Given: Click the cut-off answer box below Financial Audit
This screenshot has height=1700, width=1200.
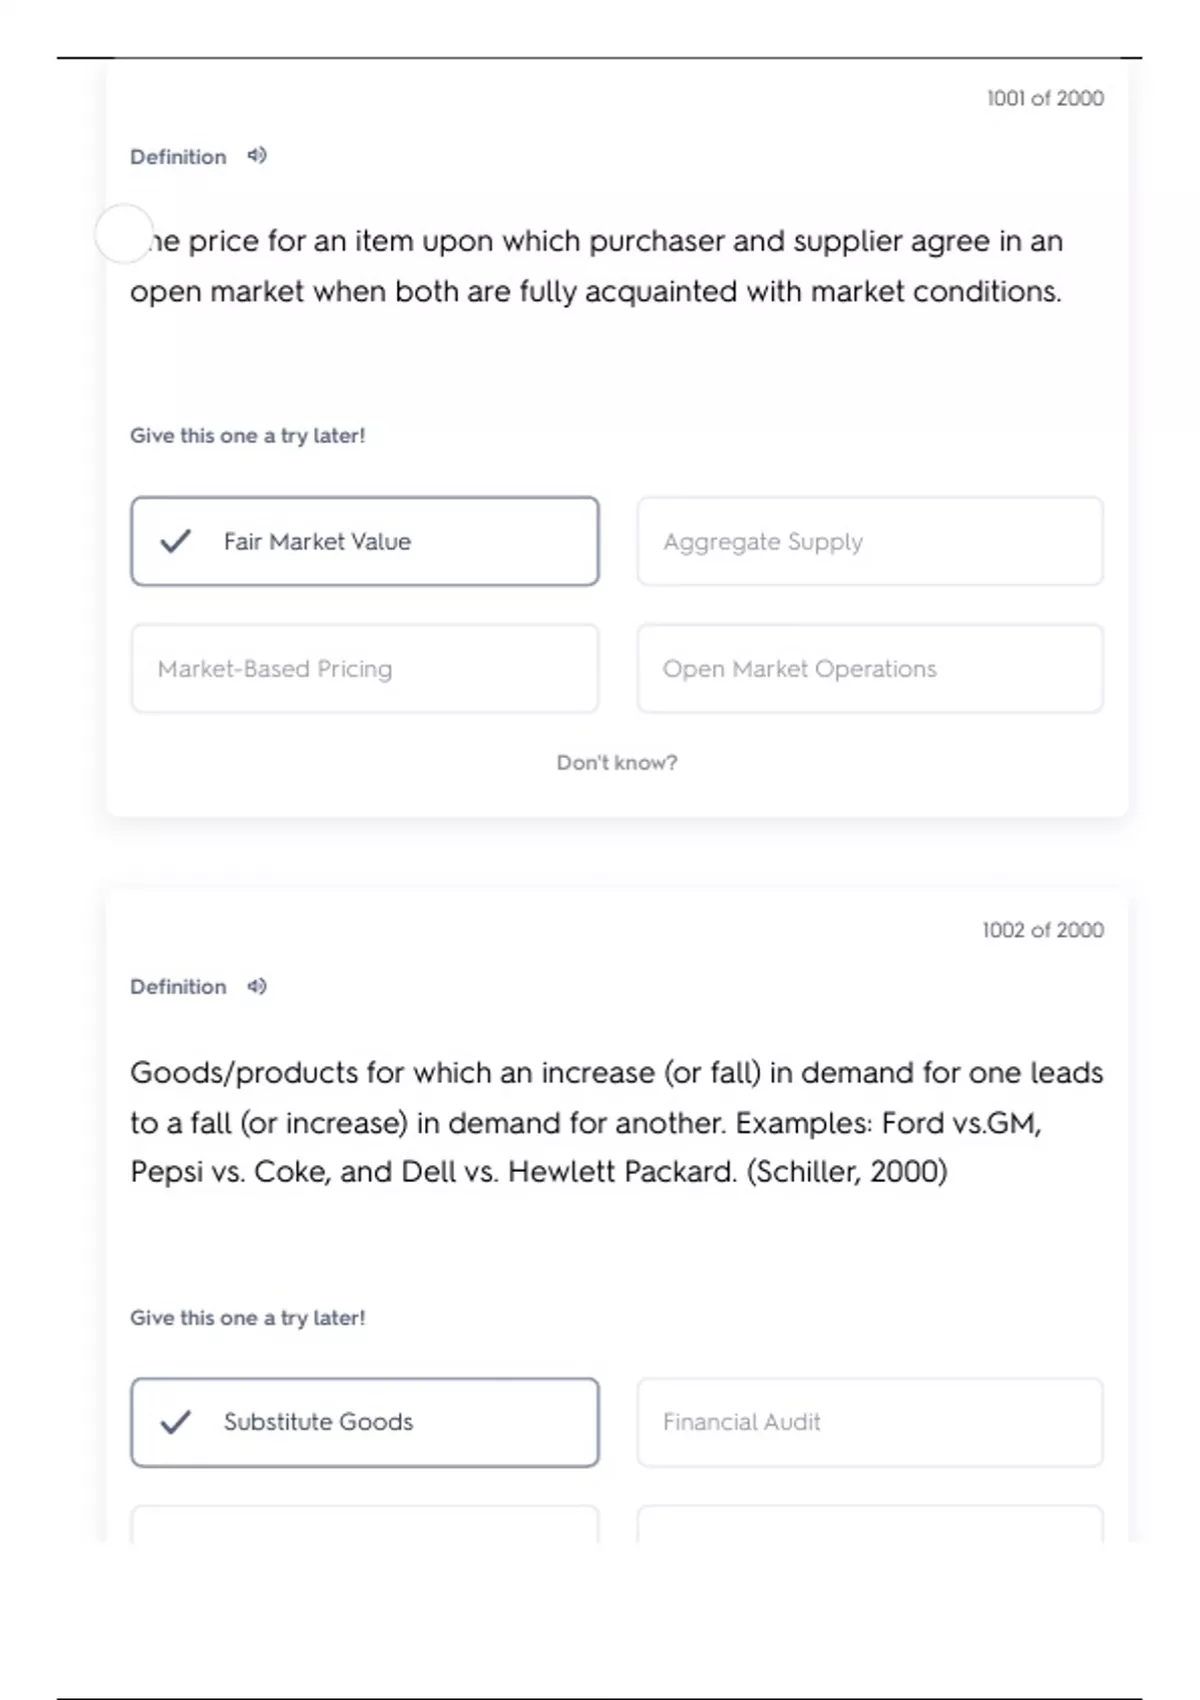Looking at the screenshot, I should coord(870,1525).
